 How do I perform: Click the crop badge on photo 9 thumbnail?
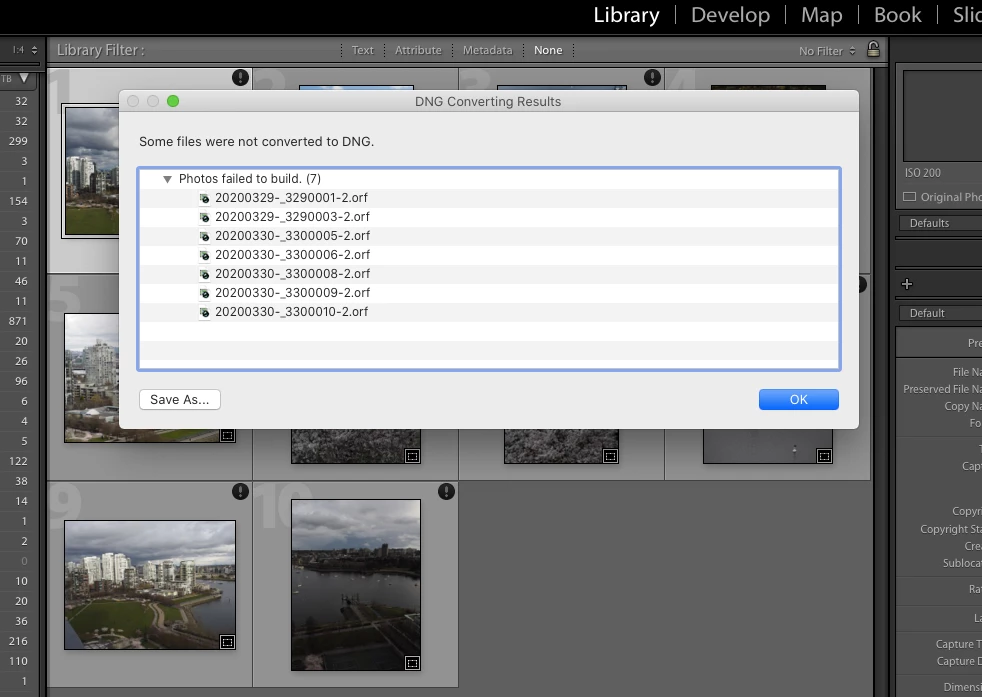(x=227, y=642)
